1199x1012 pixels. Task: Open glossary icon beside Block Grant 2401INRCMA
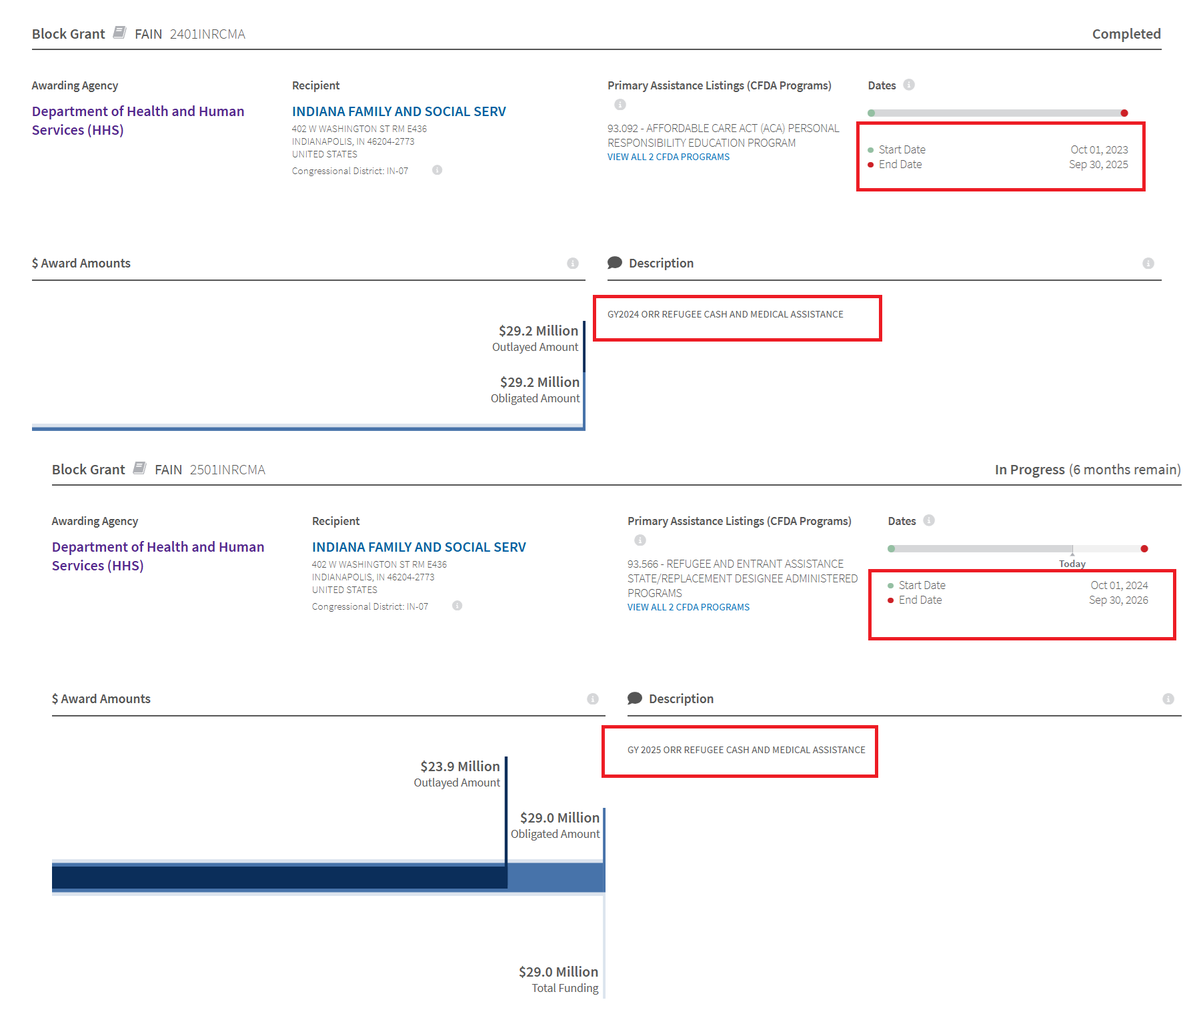point(119,33)
